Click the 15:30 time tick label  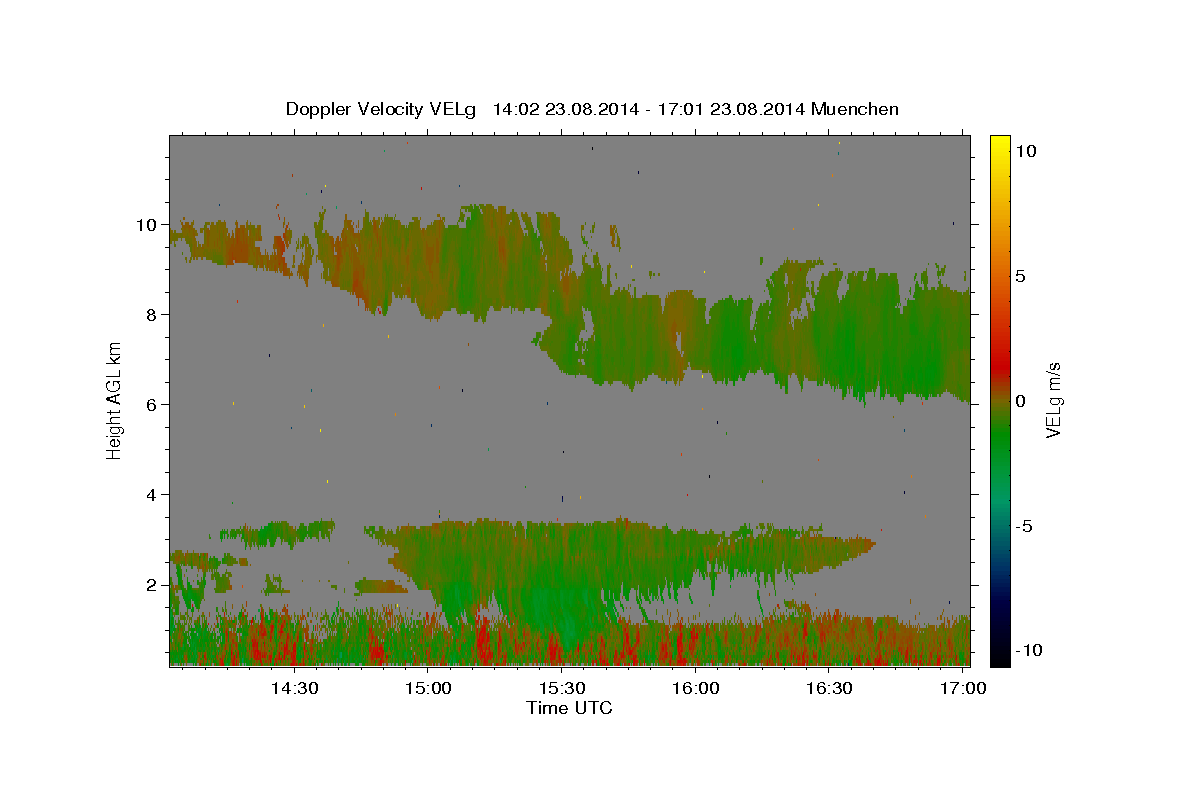click(x=563, y=688)
